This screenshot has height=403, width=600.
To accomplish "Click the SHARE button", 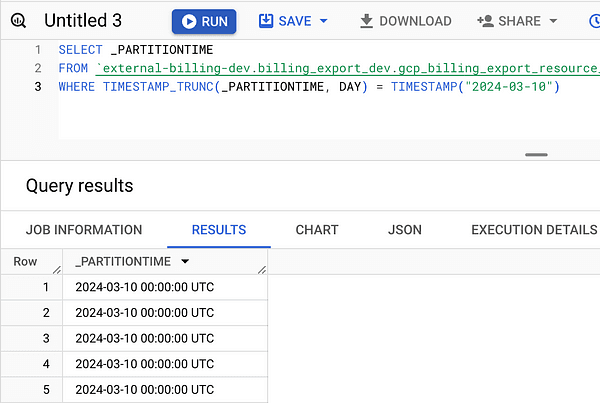I will 517,21.
